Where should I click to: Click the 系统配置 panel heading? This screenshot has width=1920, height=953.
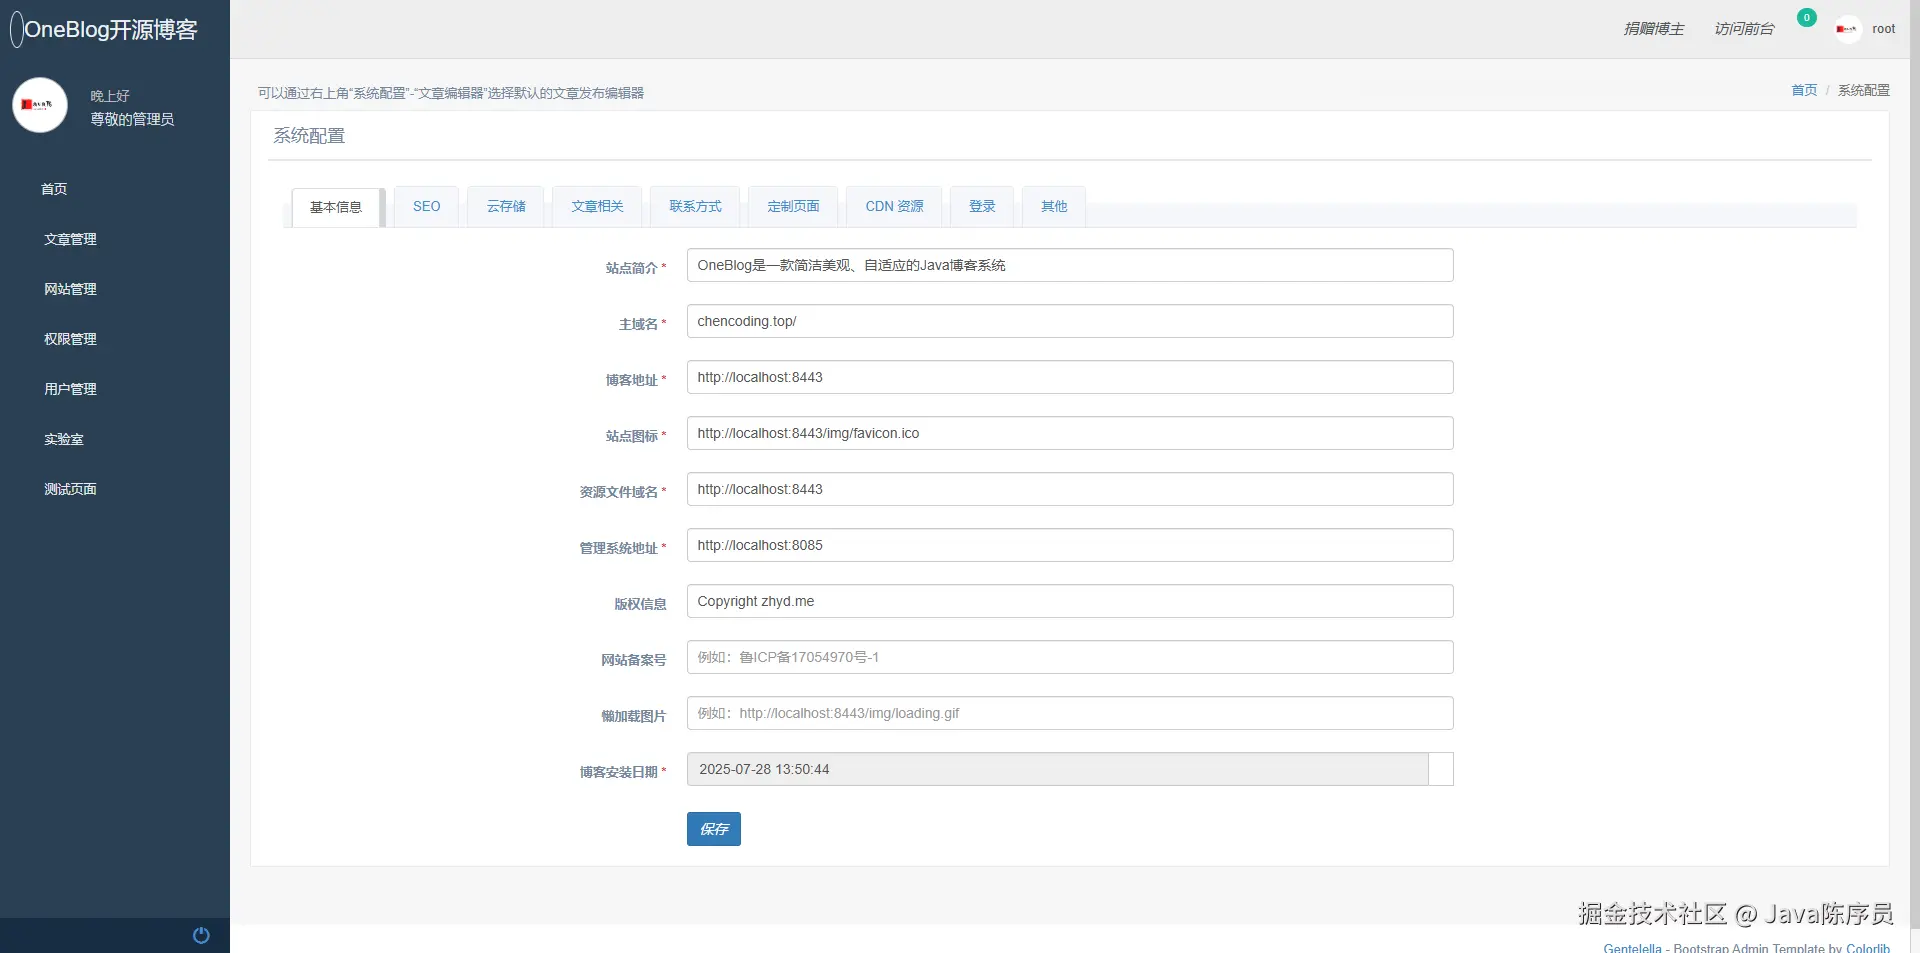(309, 136)
